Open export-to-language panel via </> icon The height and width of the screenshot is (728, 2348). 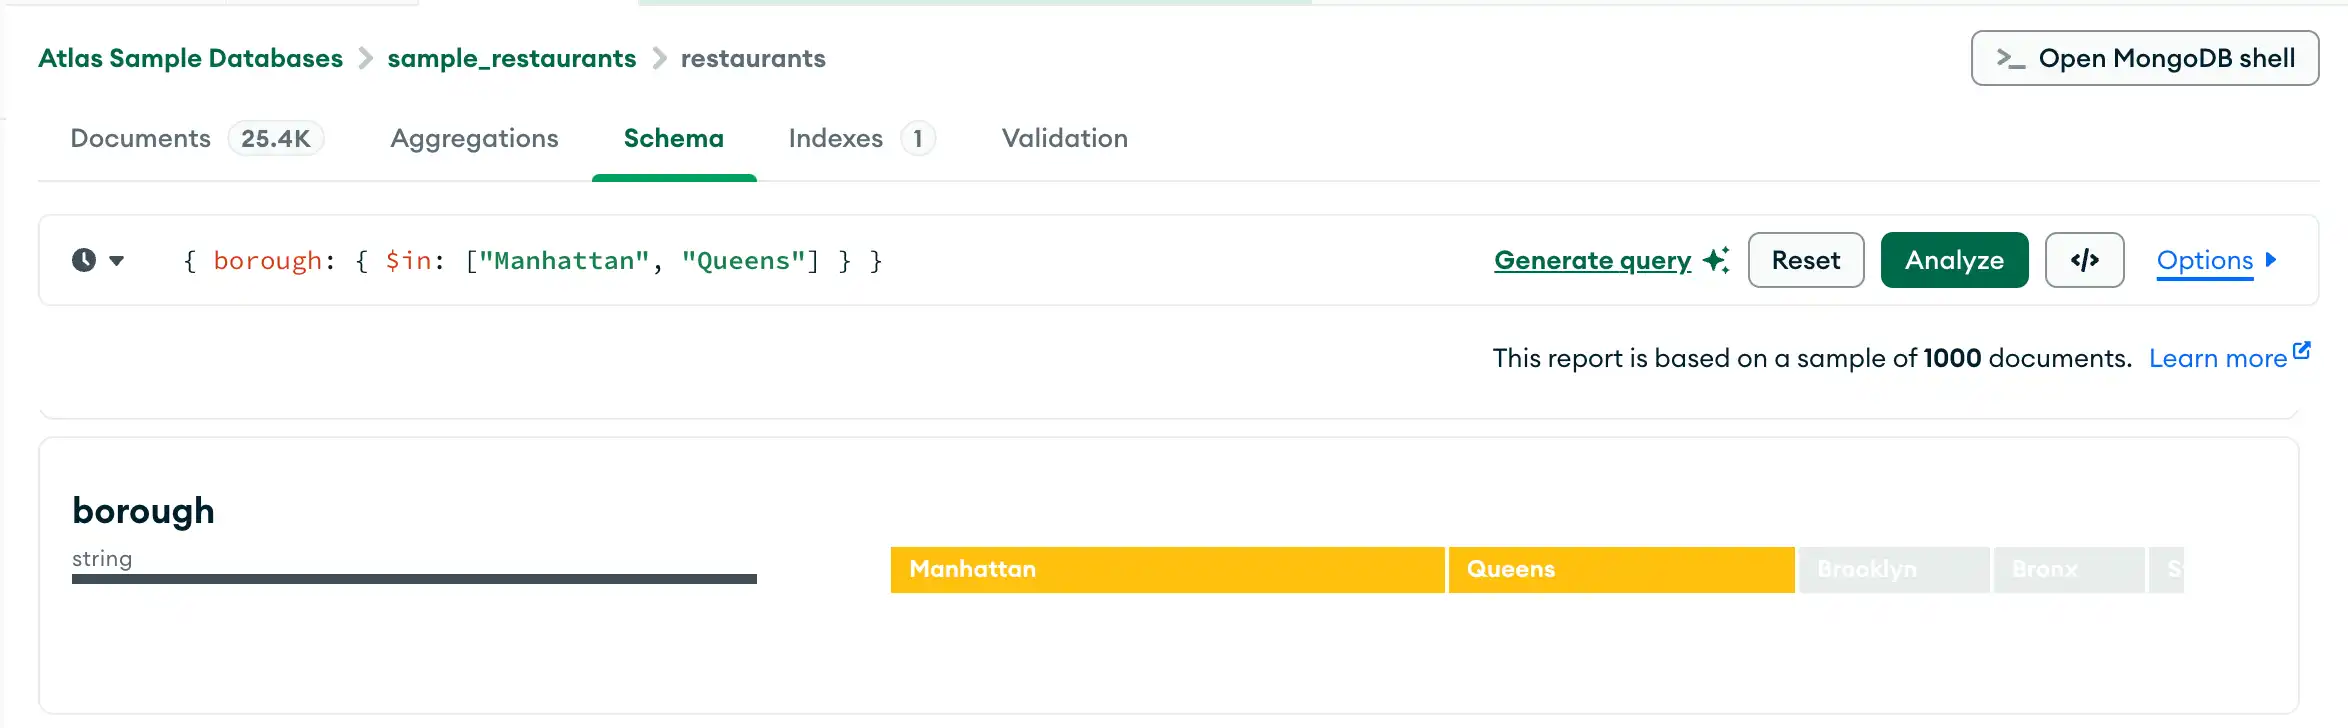2085,260
